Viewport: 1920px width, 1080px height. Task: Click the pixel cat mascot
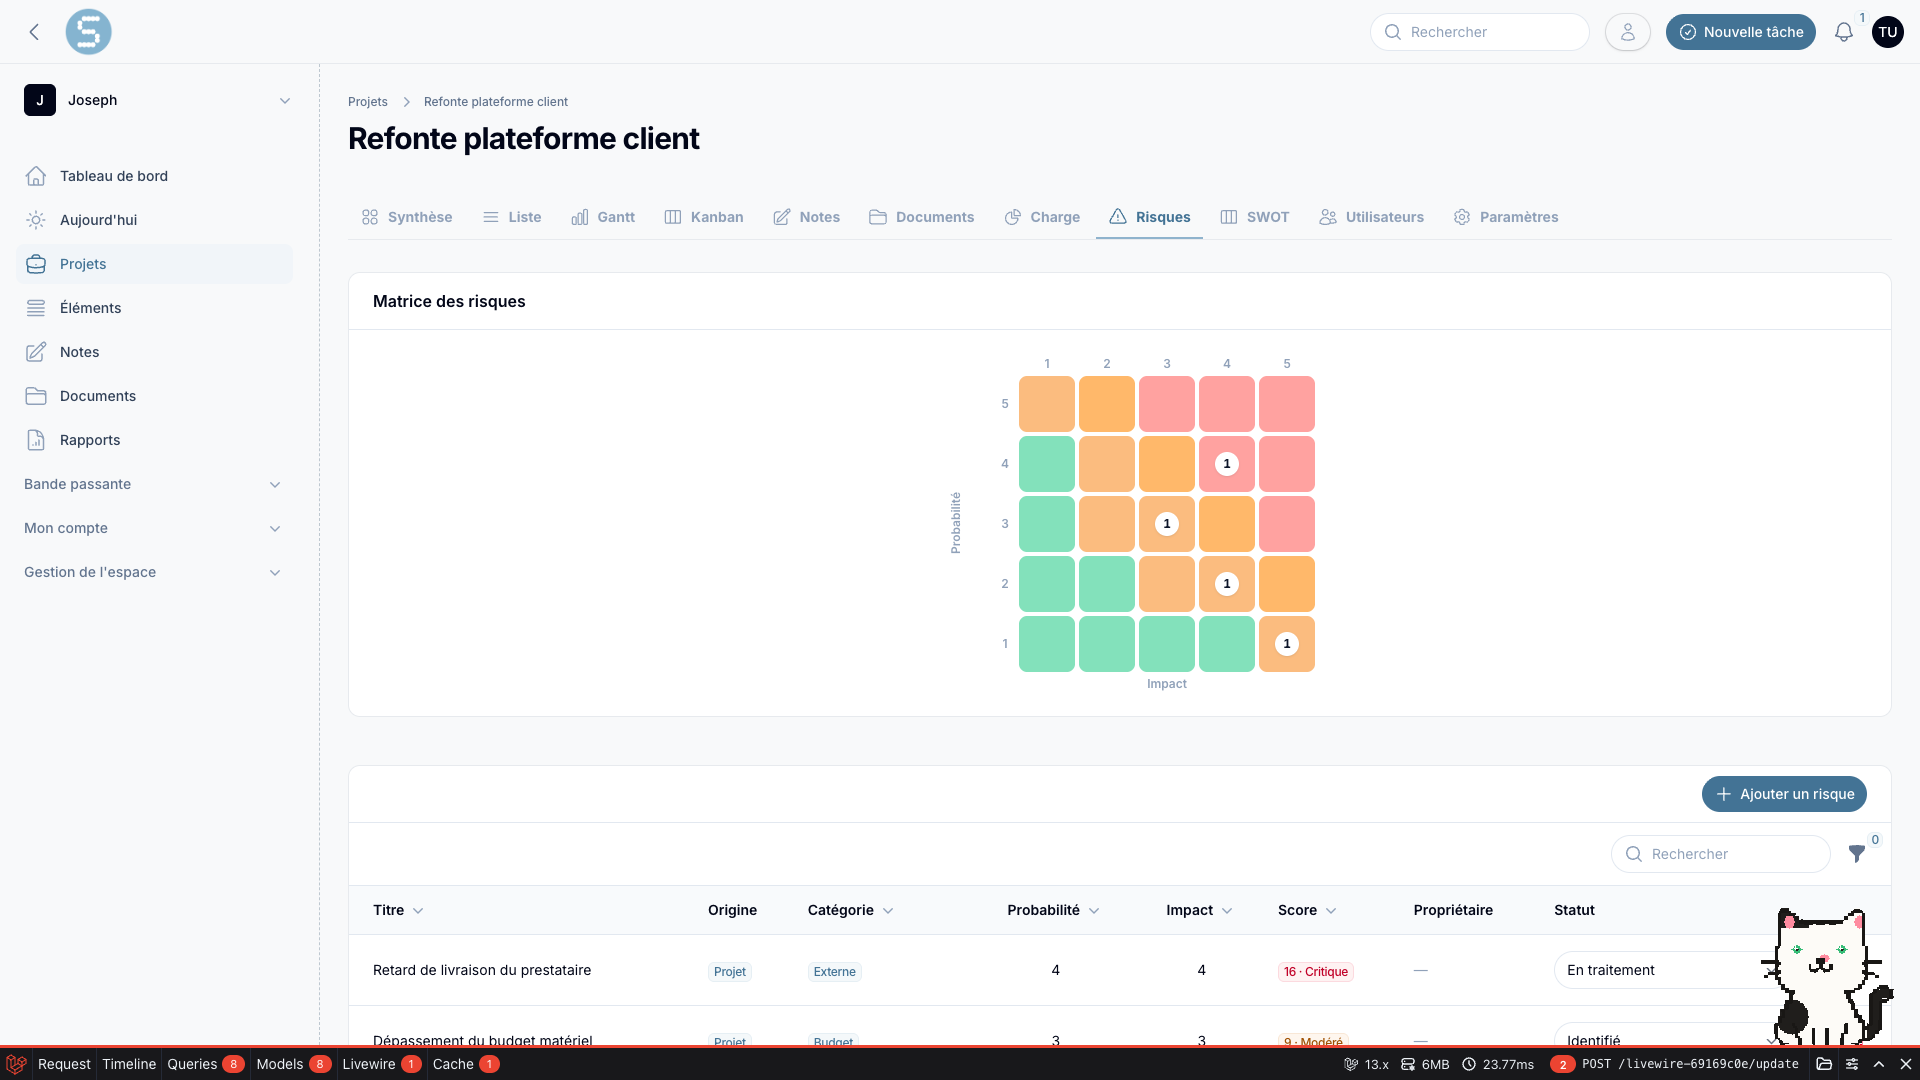(x=1828, y=977)
